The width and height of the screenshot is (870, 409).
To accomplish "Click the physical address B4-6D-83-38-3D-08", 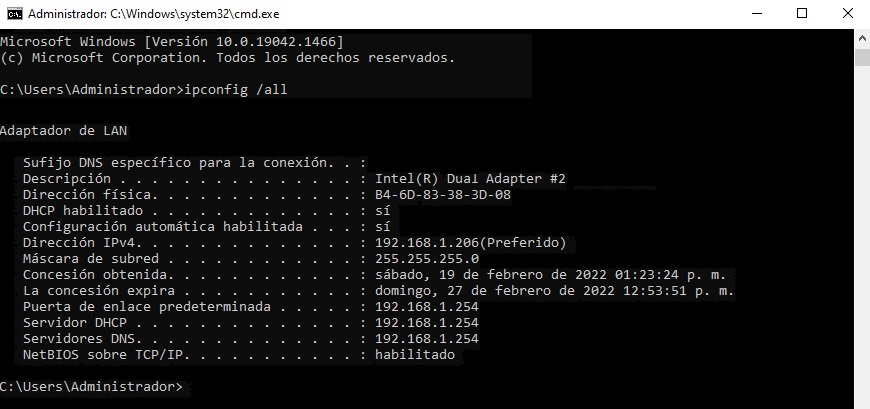I will pos(443,195).
